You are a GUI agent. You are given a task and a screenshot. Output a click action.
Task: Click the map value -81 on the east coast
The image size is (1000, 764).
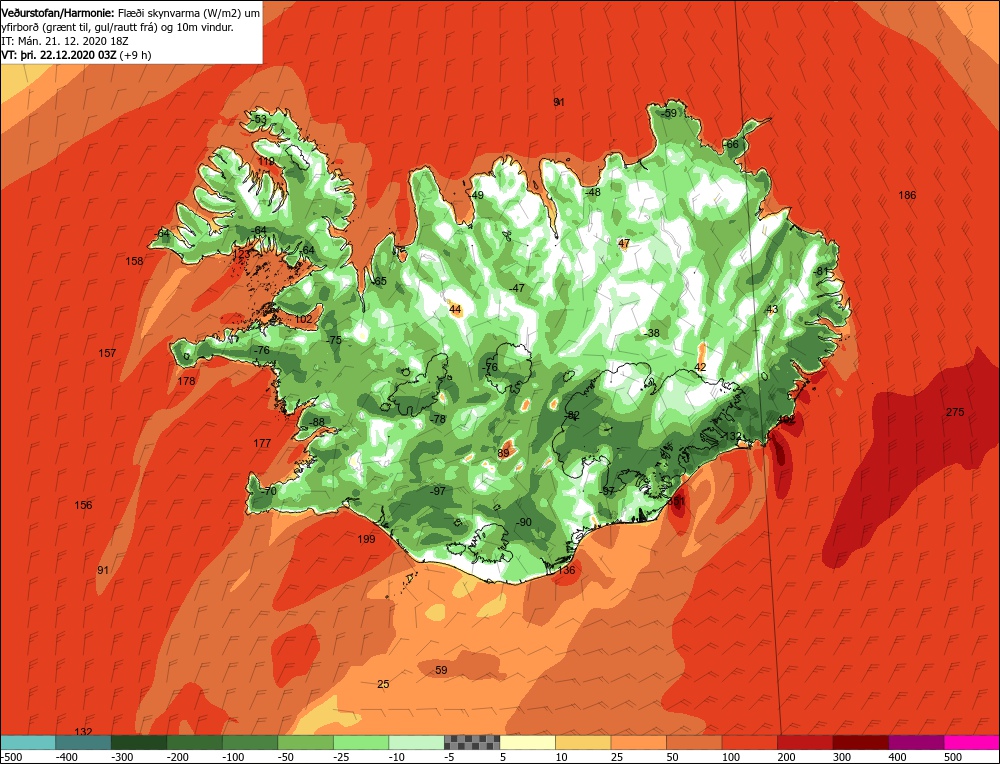821,271
